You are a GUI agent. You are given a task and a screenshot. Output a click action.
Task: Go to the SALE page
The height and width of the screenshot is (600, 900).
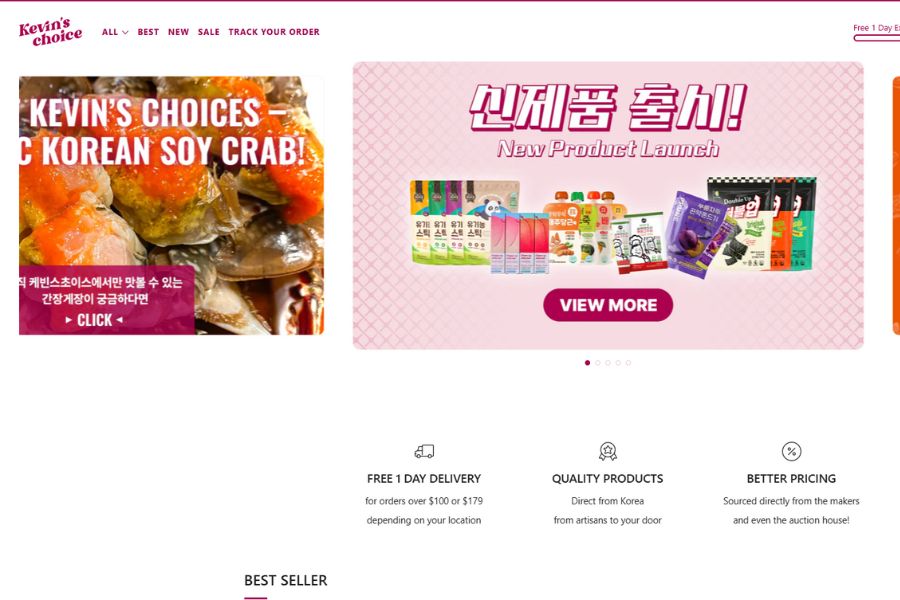point(208,32)
